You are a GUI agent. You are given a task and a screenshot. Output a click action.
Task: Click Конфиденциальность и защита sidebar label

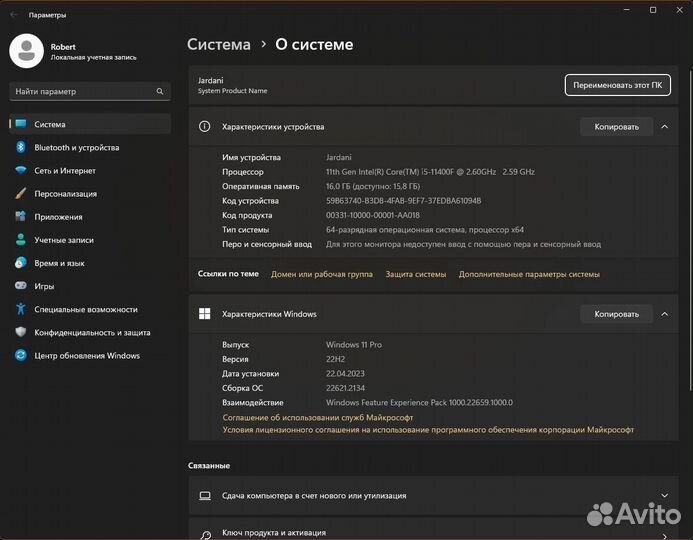click(x=92, y=332)
